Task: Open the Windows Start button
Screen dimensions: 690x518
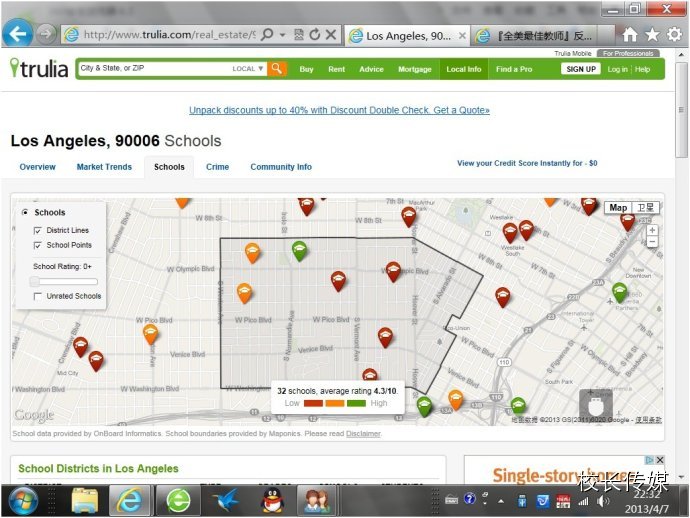Action: (23, 501)
